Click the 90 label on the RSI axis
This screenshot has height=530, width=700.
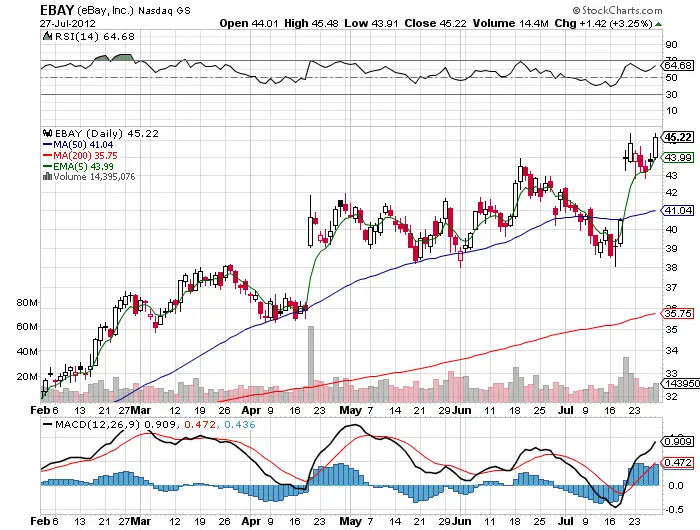point(671,45)
